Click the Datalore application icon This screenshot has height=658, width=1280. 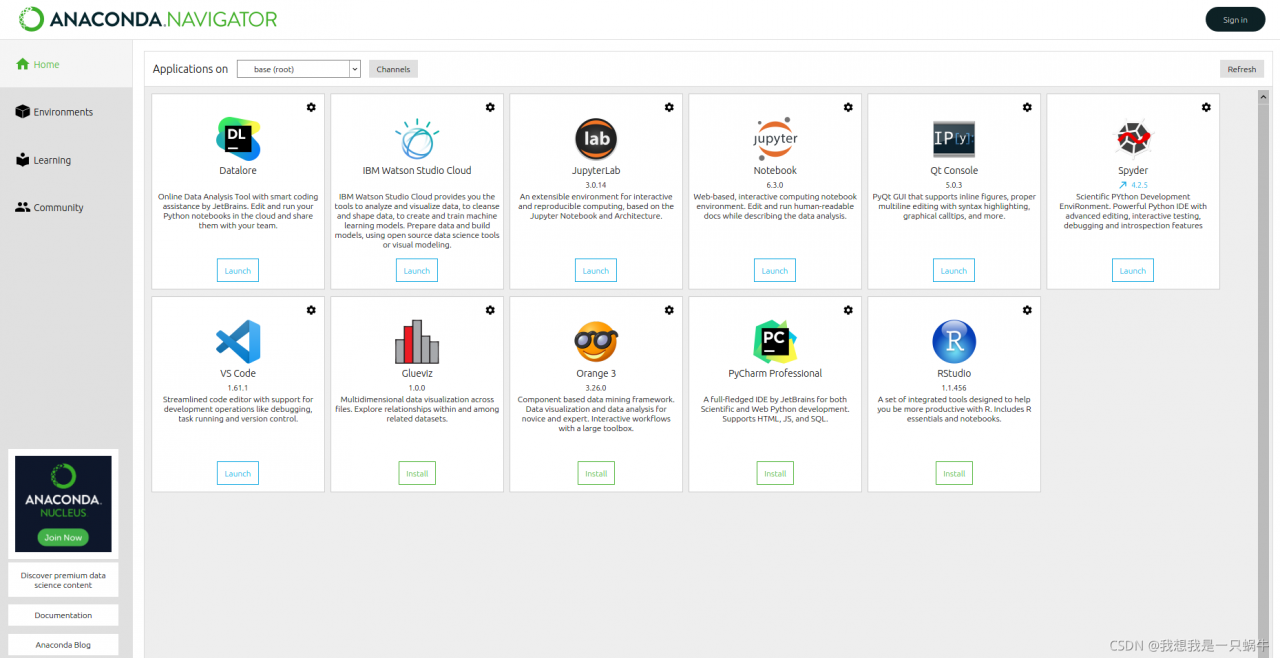pos(238,139)
